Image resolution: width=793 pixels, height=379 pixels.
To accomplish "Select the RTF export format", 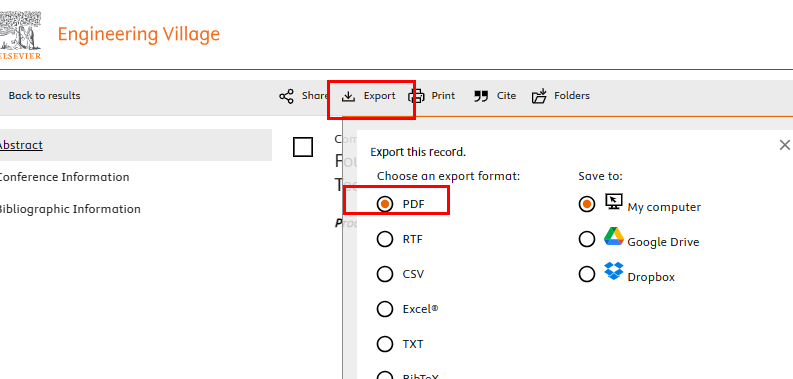I will [385, 239].
